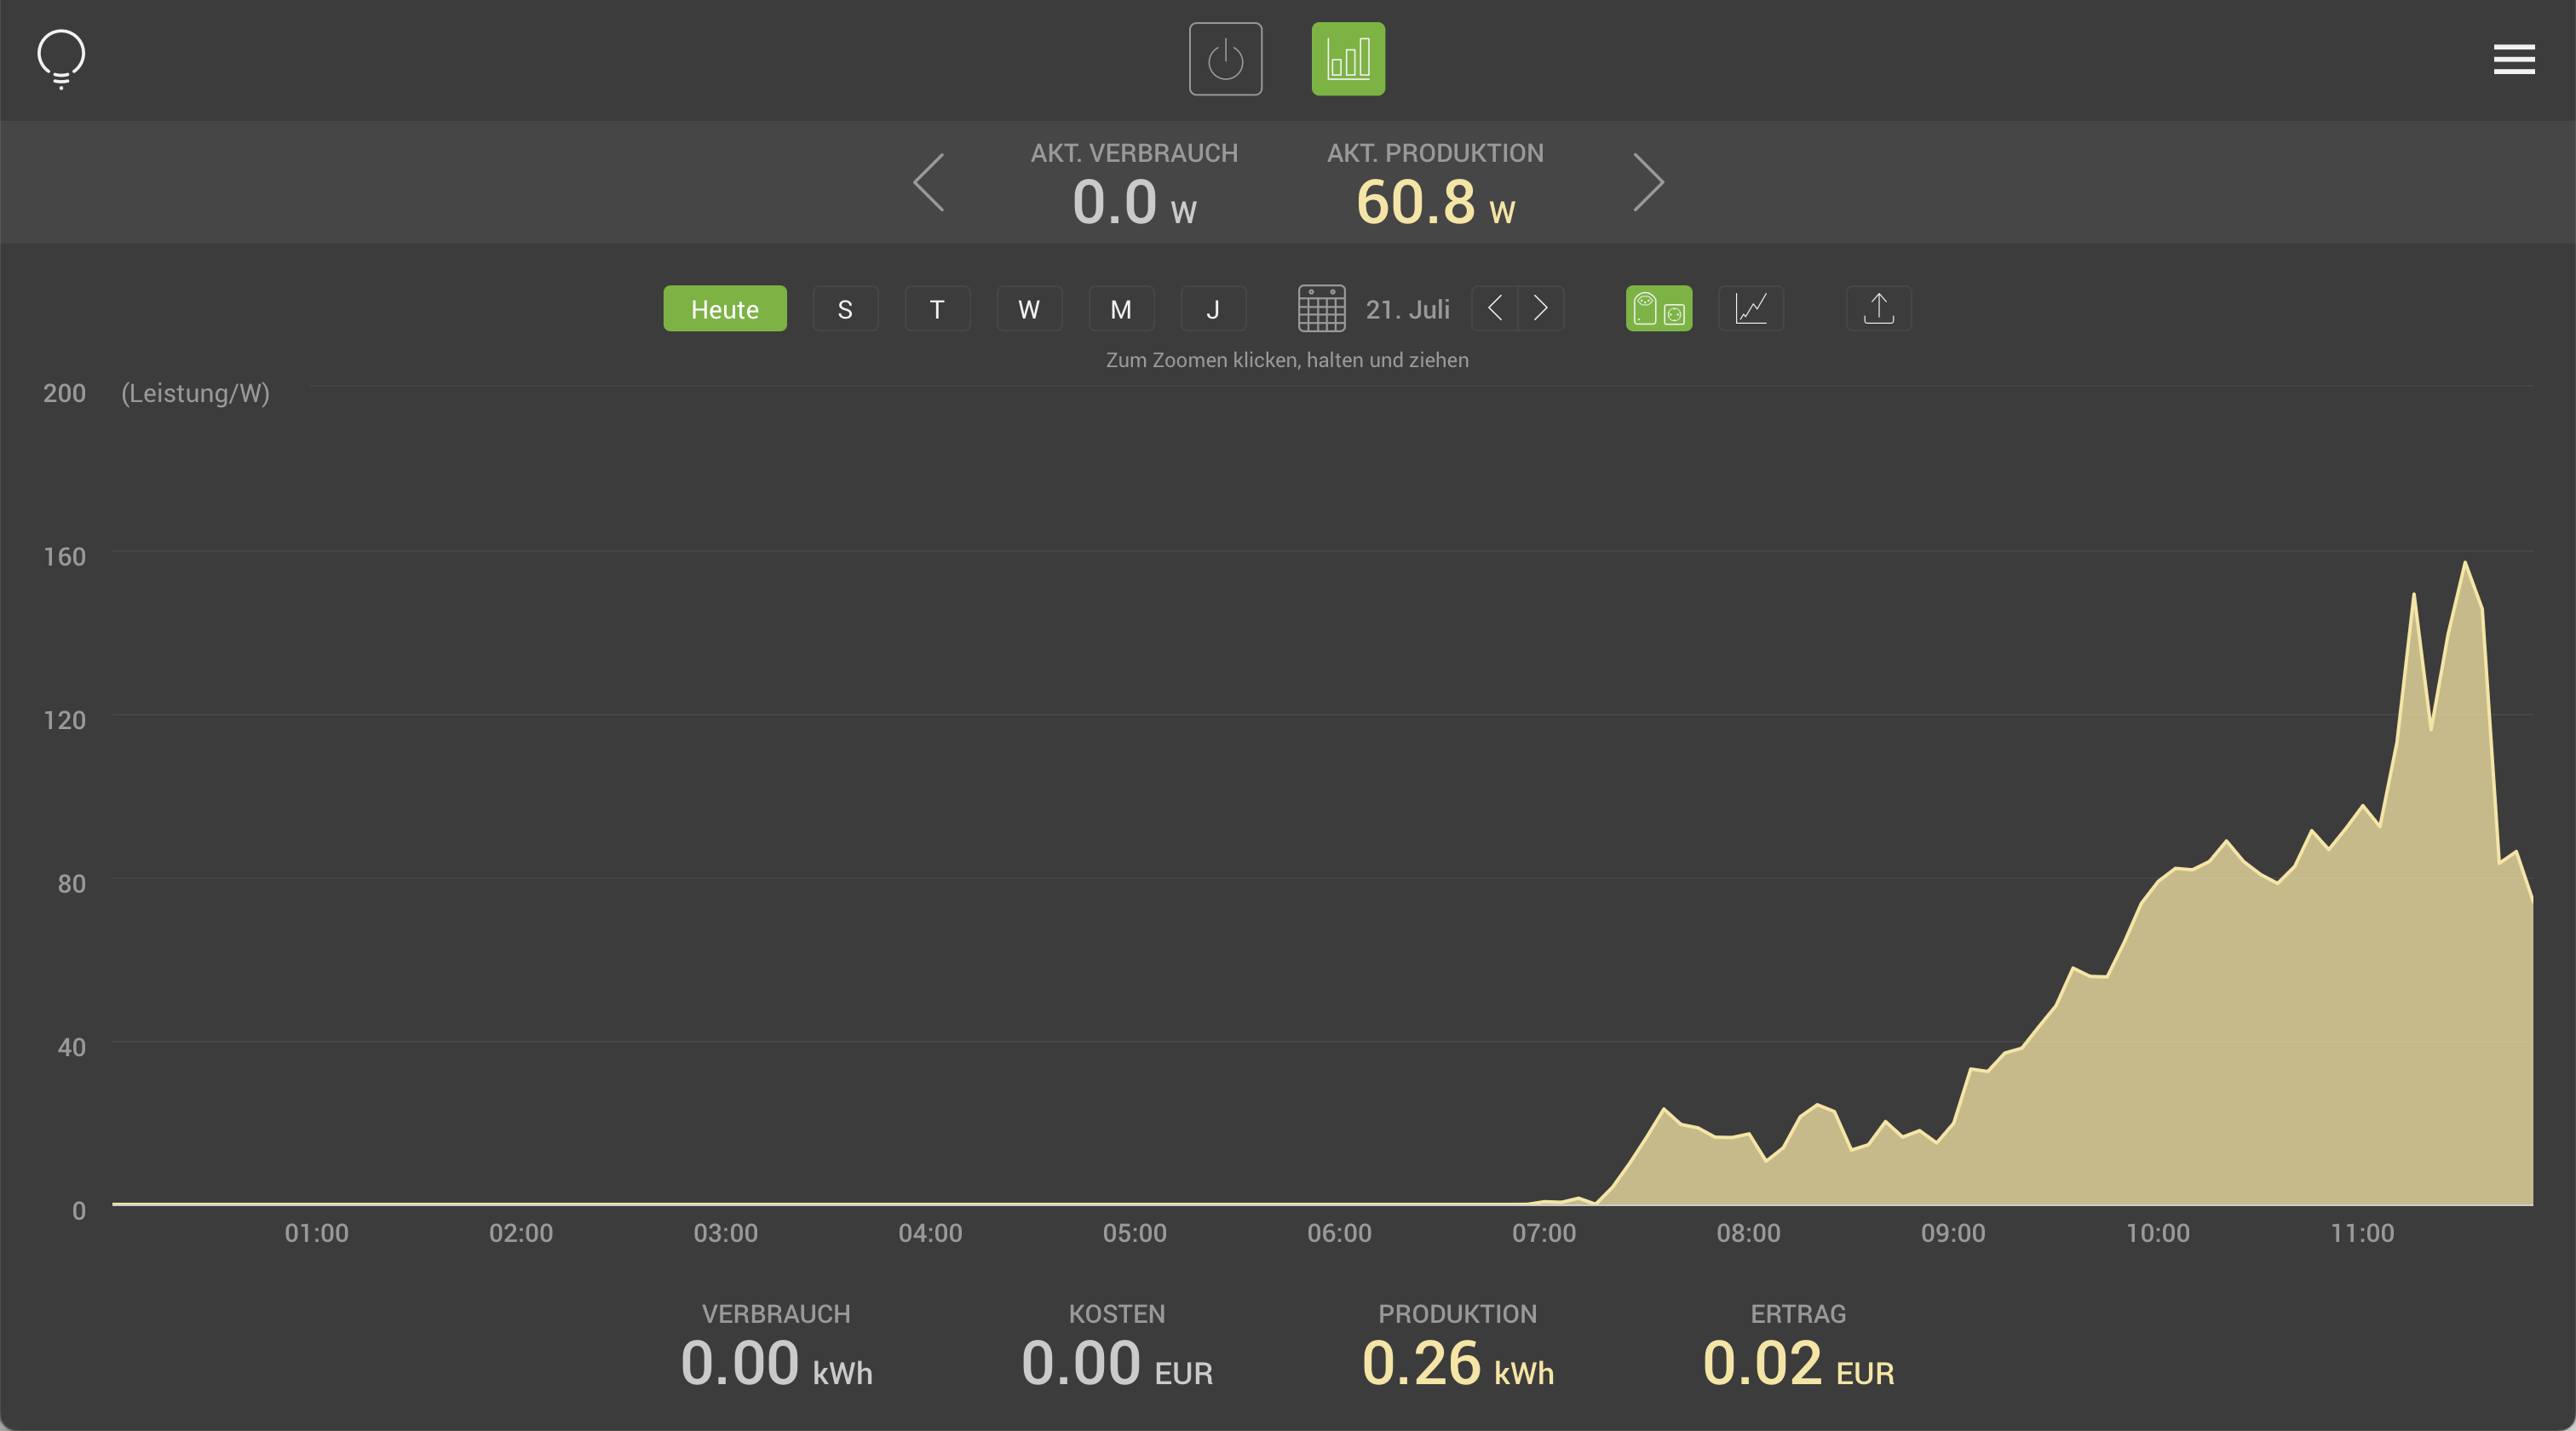The height and width of the screenshot is (1431, 2576).
Task: Switch to W (week) range
Action: [x=1029, y=309]
